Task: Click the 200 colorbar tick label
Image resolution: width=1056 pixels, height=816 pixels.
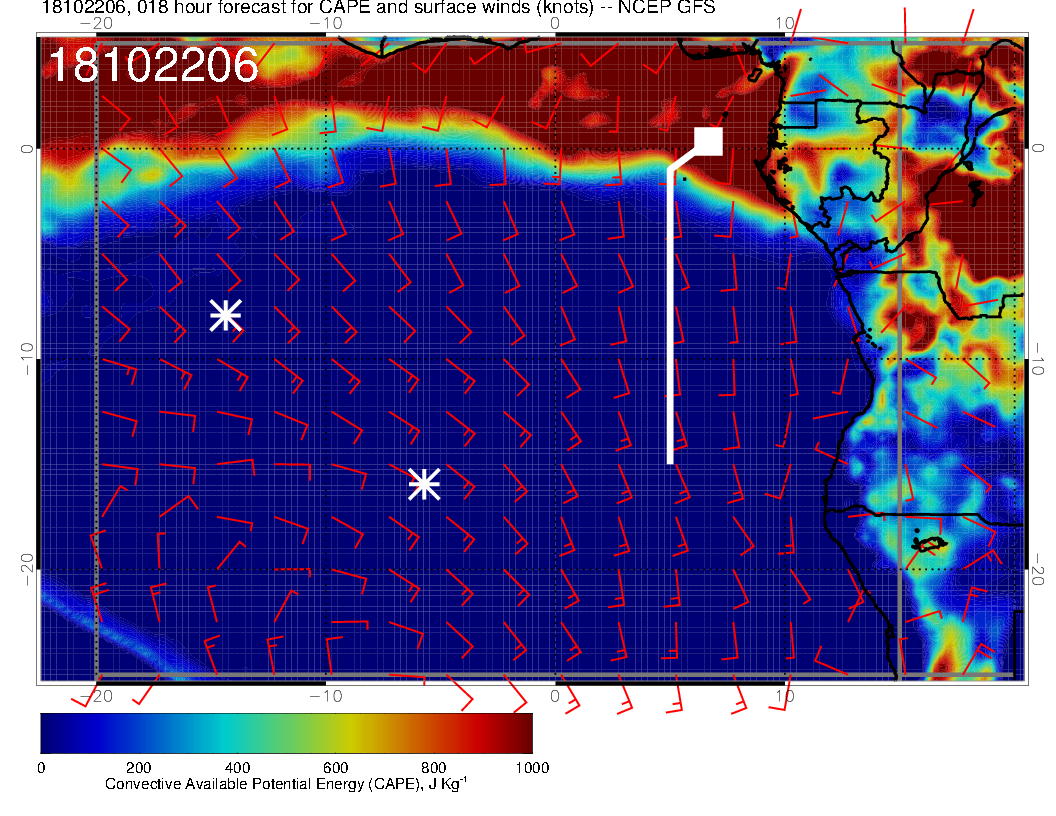Action: [138, 767]
